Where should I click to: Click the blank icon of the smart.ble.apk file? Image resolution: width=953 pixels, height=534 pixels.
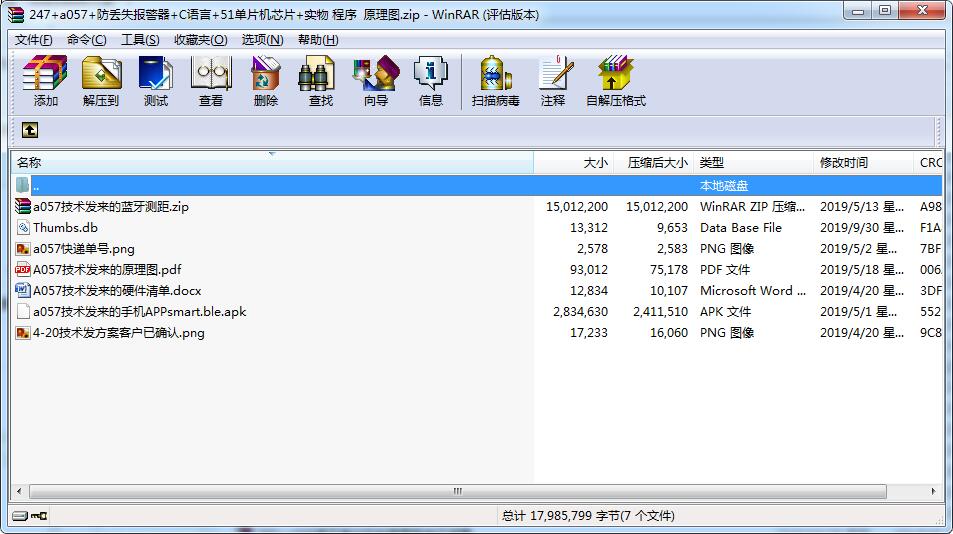coord(22,312)
